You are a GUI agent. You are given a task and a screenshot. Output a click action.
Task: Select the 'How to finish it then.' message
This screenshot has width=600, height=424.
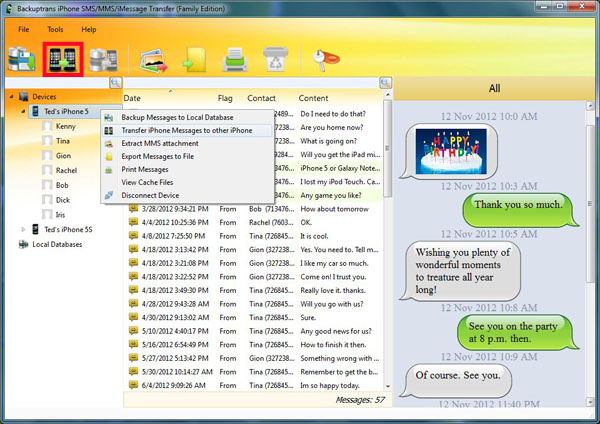(253, 345)
